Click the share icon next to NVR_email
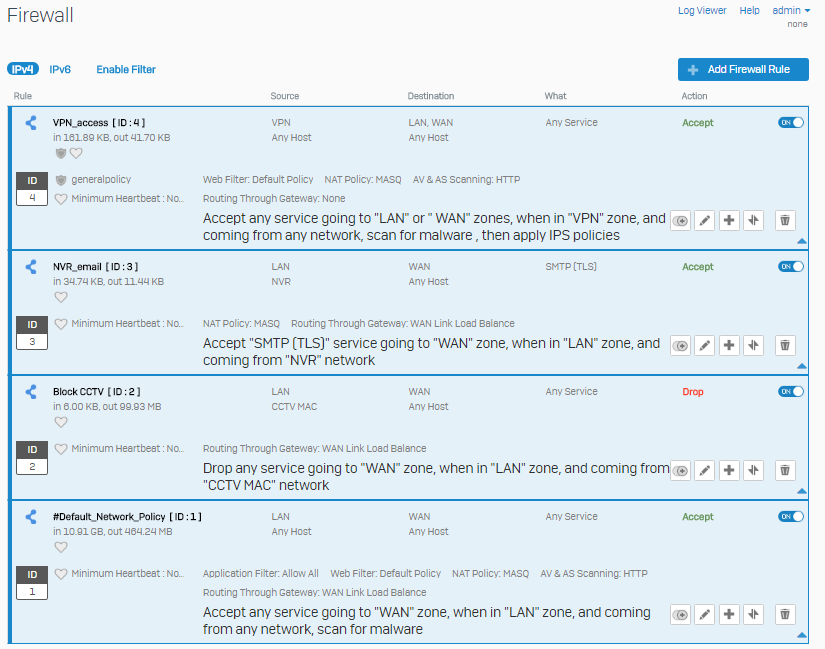This screenshot has width=825, height=649. click(x=31, y=267)
